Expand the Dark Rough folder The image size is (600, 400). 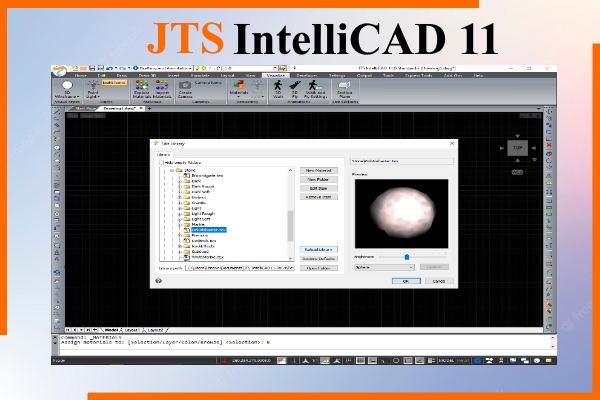point(180,187)
